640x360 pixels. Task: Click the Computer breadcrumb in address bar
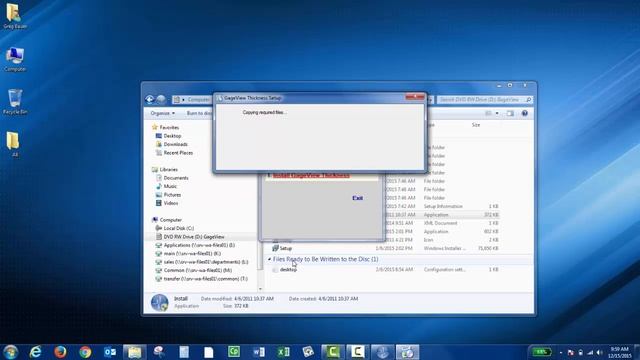tap(198, 100)
